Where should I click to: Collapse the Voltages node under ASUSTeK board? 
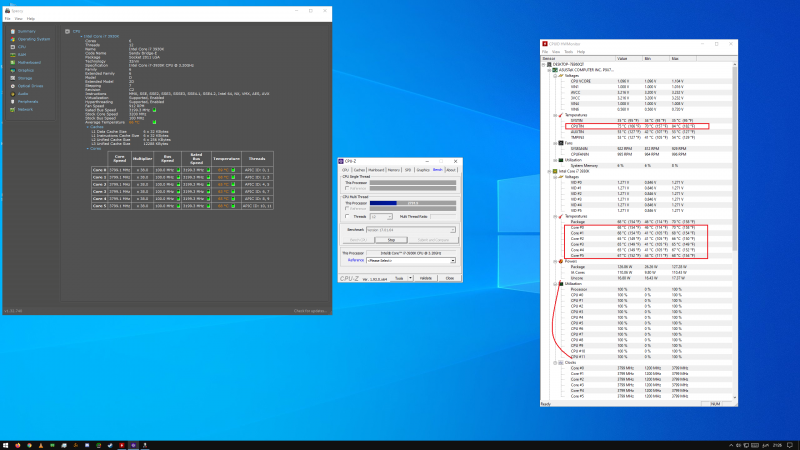553,76
